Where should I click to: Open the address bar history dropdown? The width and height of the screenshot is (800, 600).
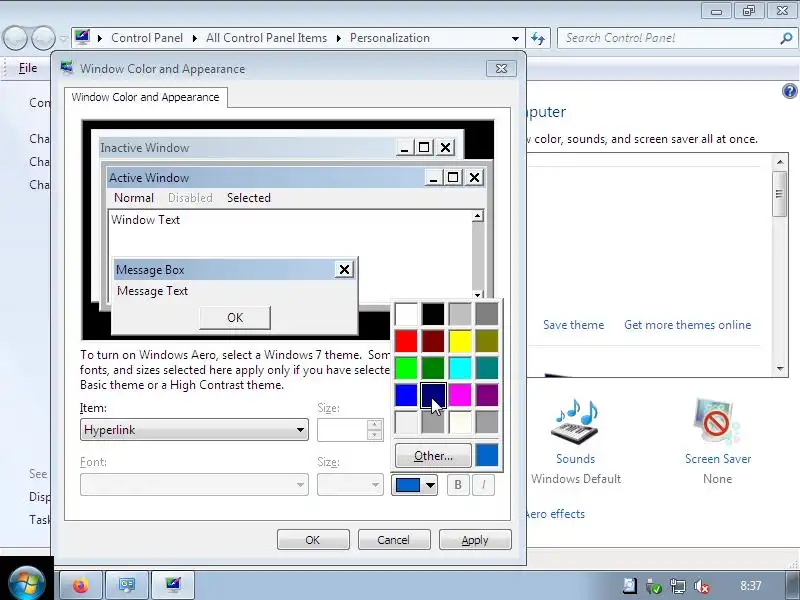[515, 38]
